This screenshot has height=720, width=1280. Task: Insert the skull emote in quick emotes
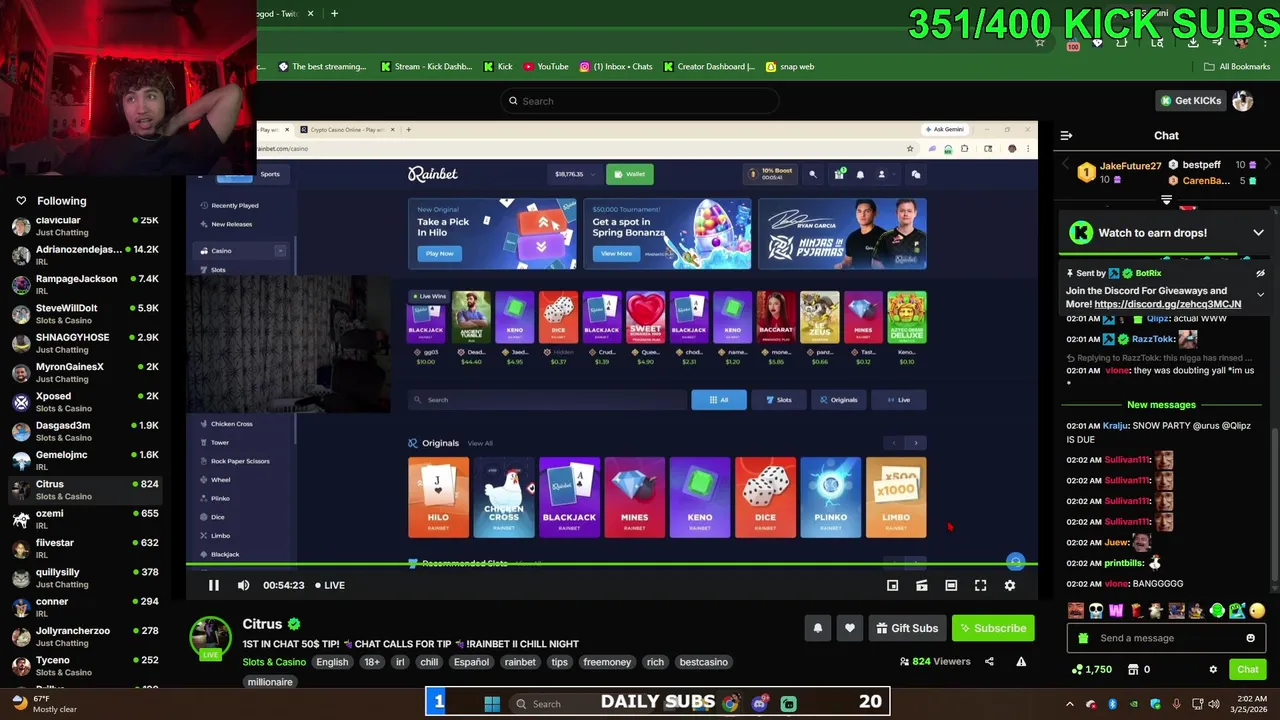(x=1096, y=611)
